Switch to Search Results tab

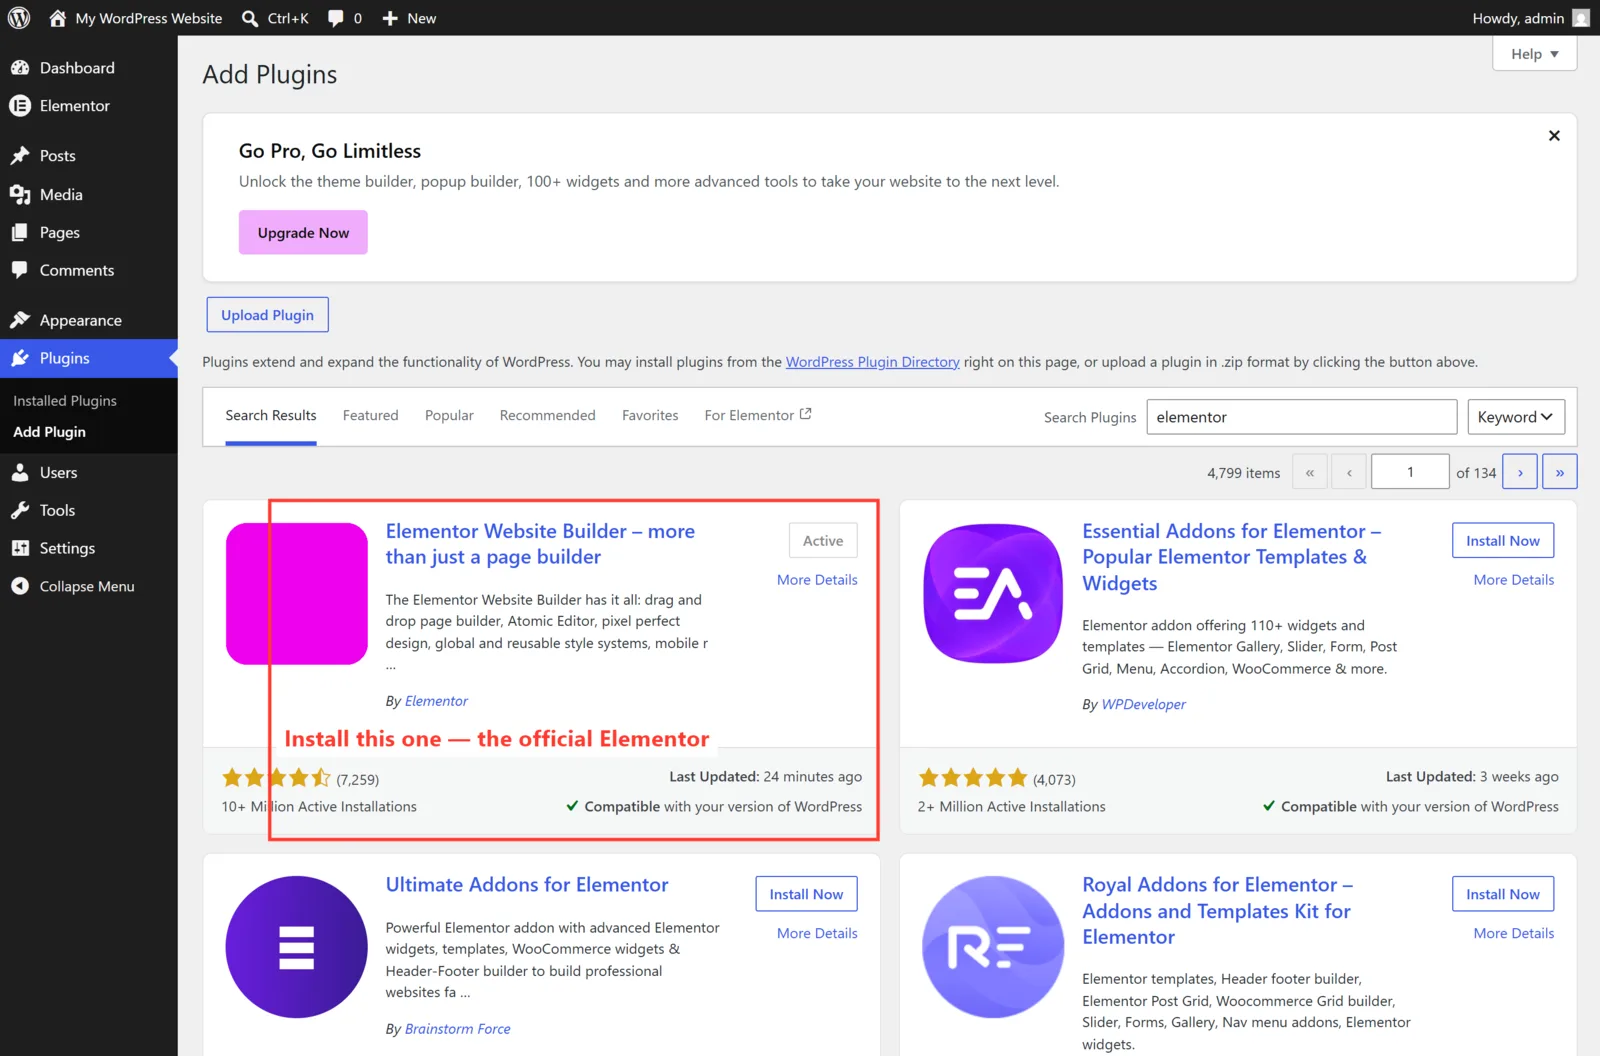[271, 415]
